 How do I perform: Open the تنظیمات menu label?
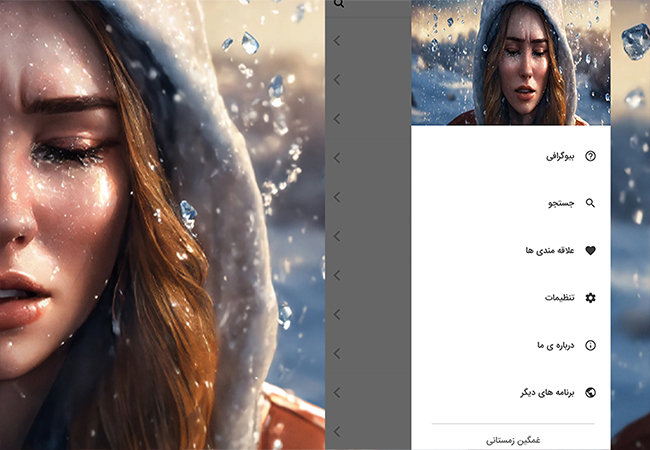coord(560,298)
